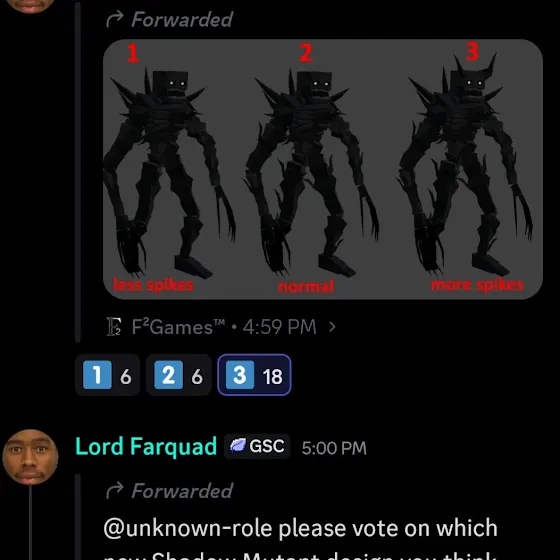Click the Forwarded arrow icon above image
Screen dimensions: 560x560
115,19
